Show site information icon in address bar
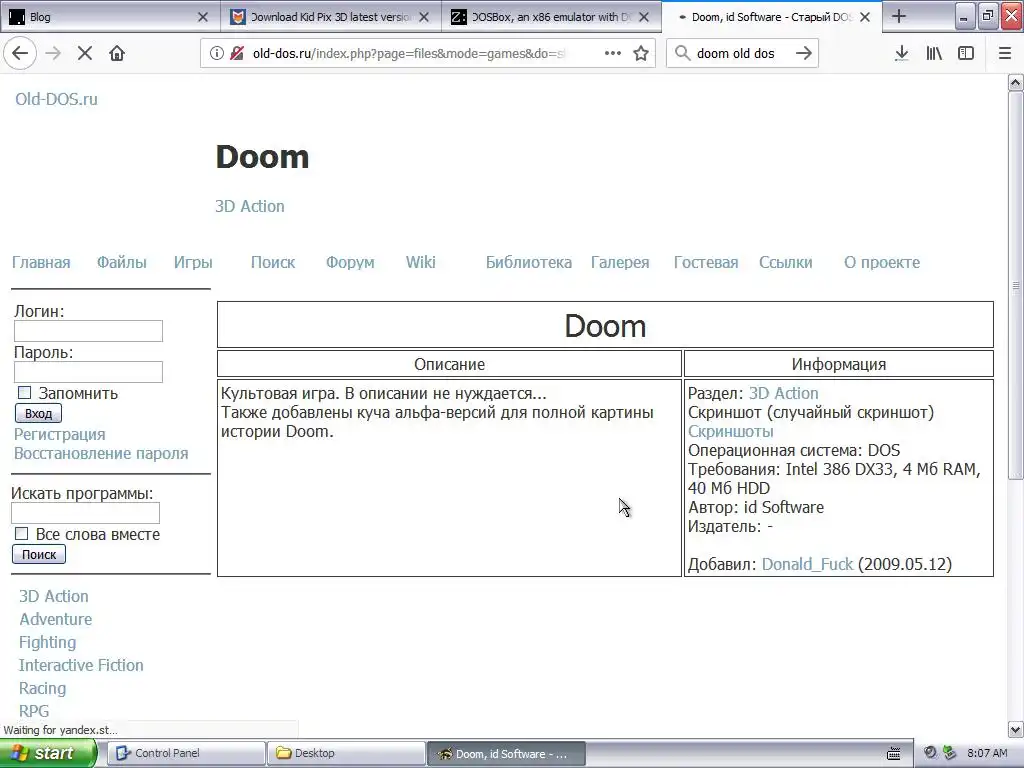The height and width of the screenshot is (768, 1024). 217,54
